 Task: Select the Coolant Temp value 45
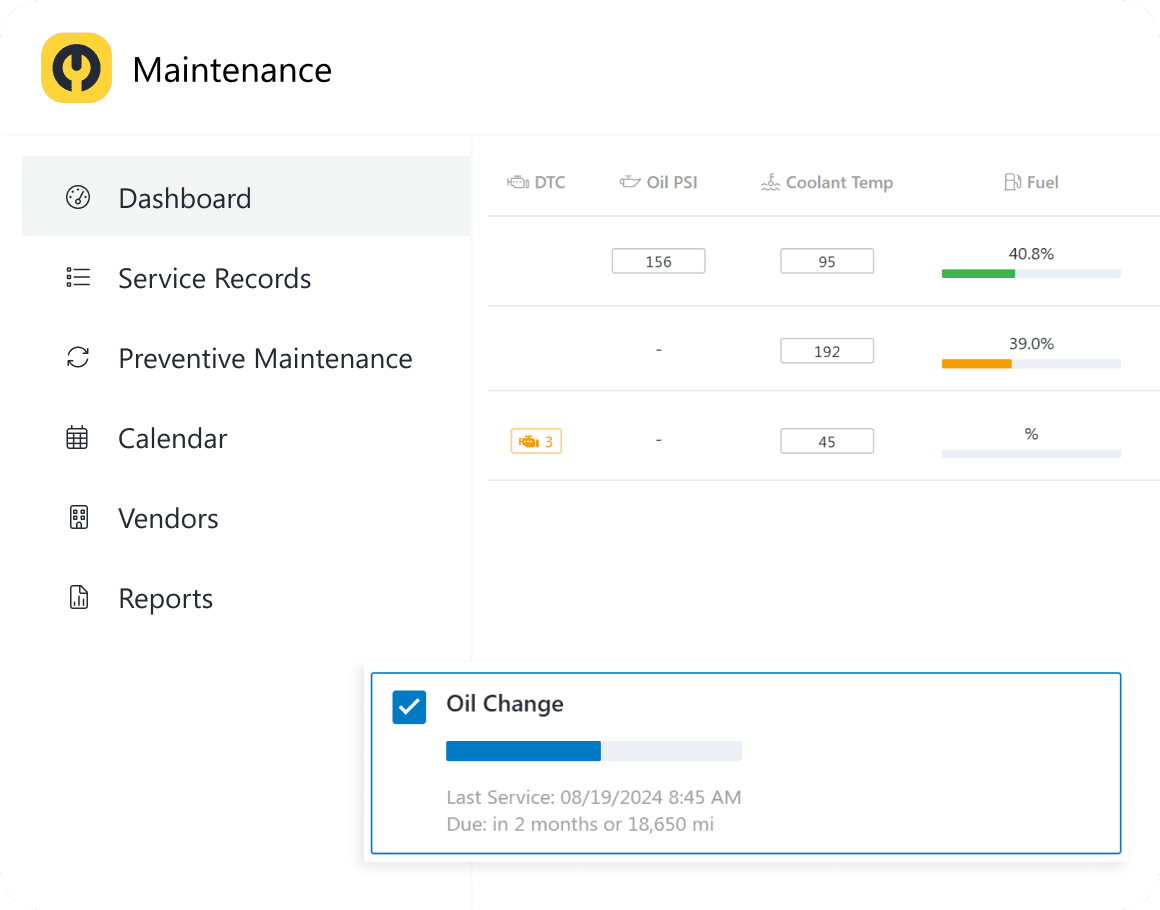[x=827, y=441]
